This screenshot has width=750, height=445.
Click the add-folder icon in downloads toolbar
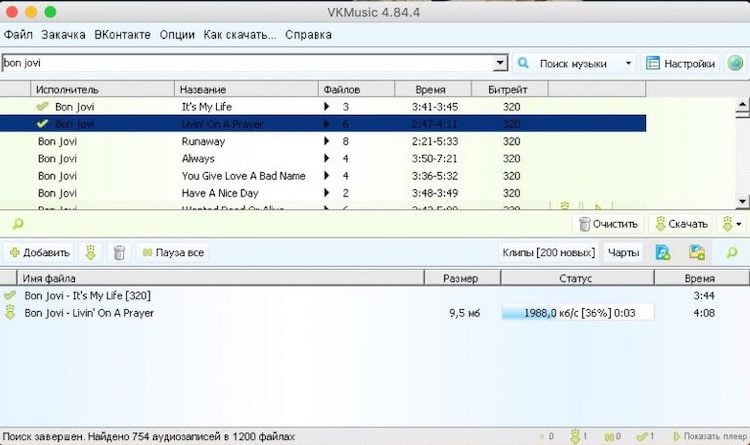(x=697, y=252)
